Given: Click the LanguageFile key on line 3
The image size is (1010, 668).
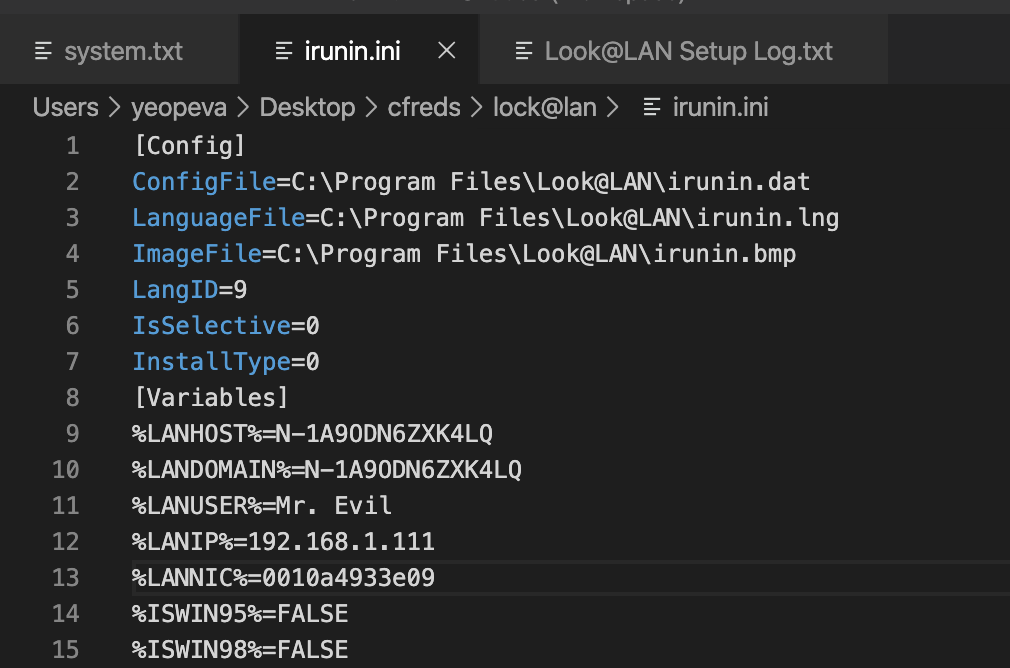Looking at the screenshot, I should (x=219, y=218).
